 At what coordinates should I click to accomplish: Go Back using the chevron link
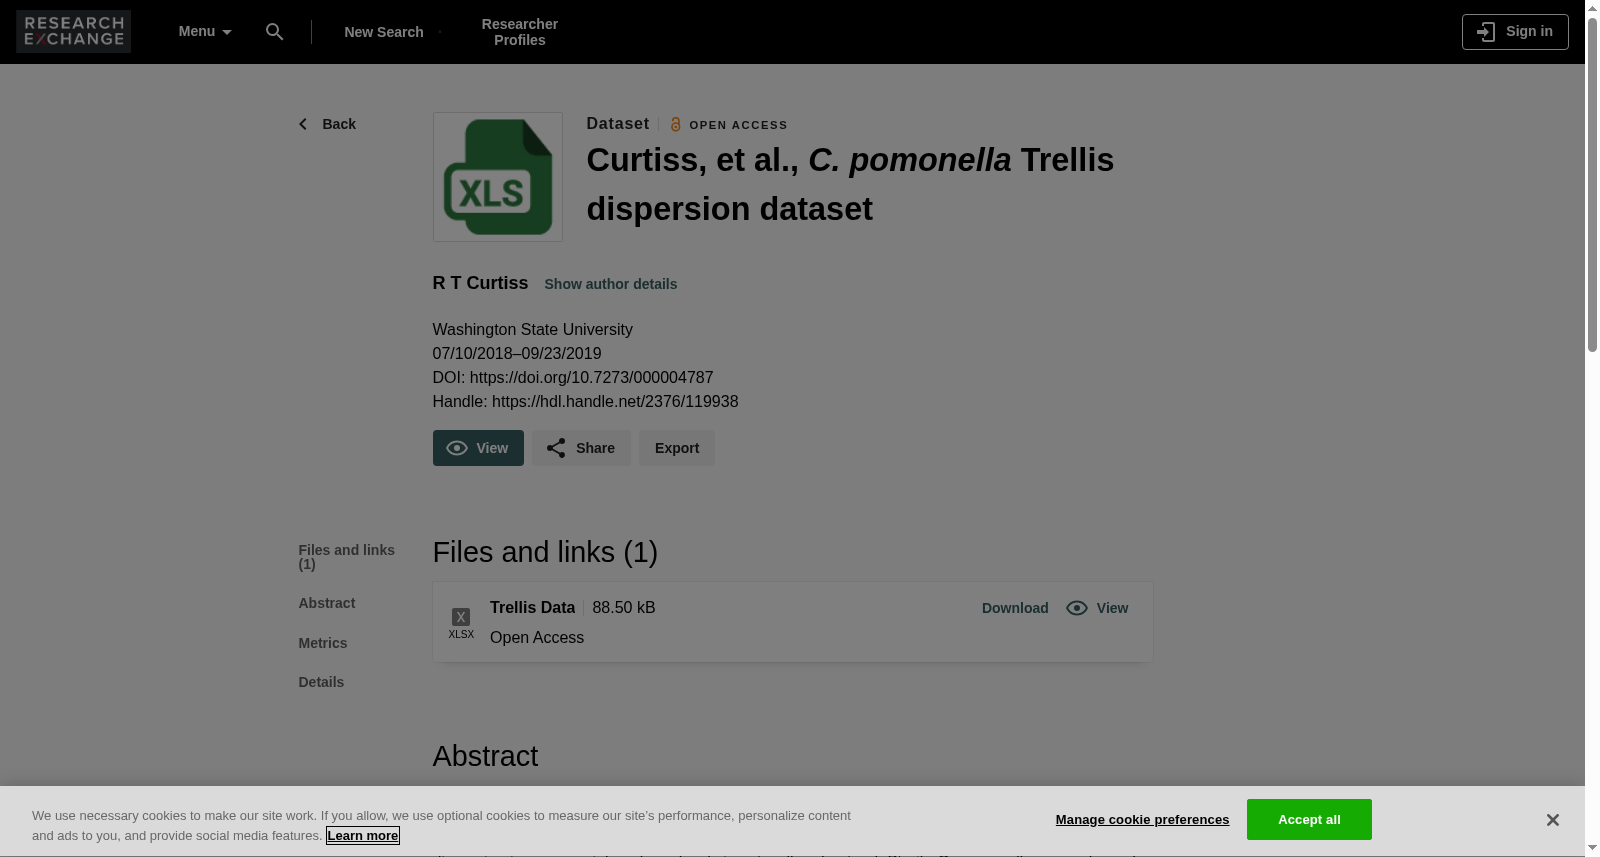327,124
